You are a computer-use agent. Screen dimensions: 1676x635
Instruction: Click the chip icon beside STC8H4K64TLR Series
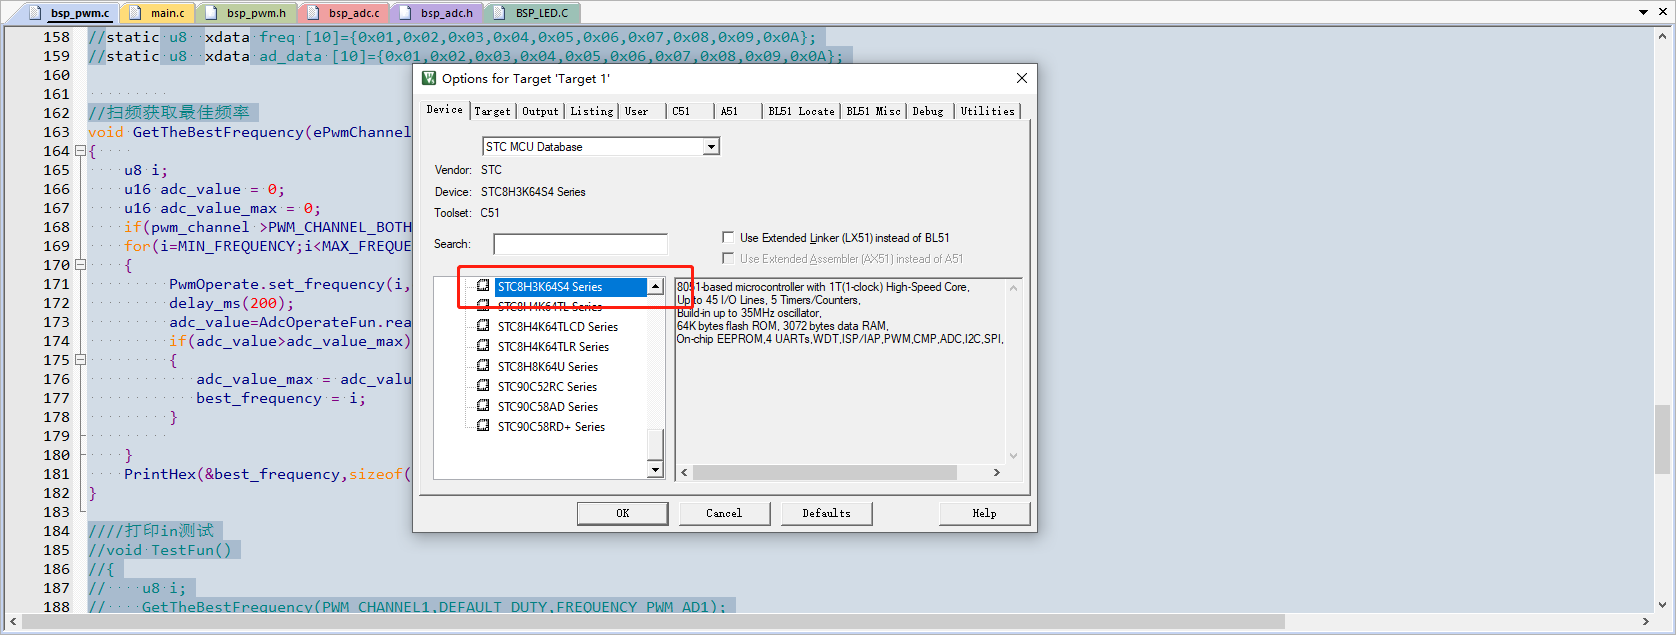pos(483,346)
